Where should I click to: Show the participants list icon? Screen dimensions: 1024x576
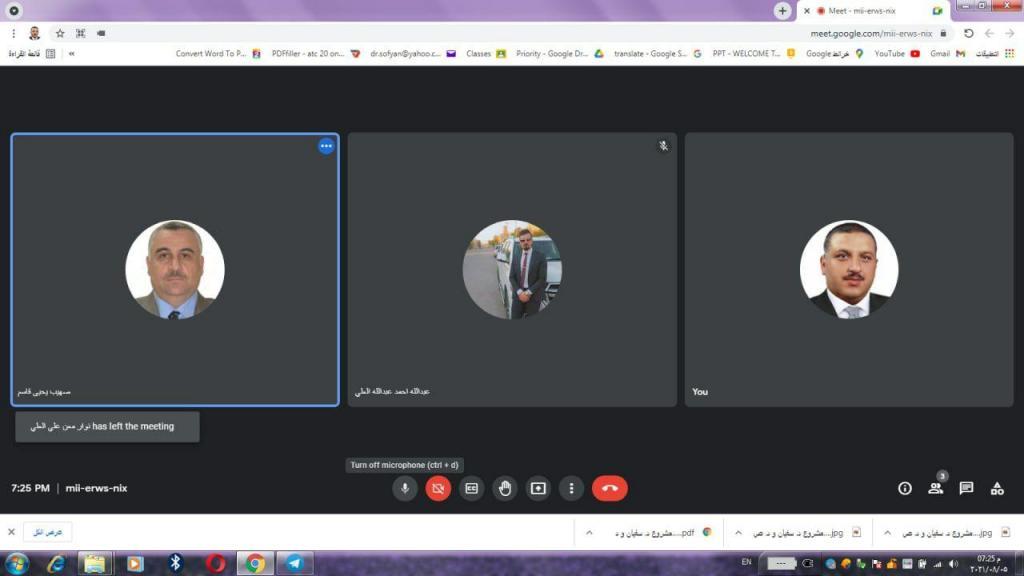point(936,488)
